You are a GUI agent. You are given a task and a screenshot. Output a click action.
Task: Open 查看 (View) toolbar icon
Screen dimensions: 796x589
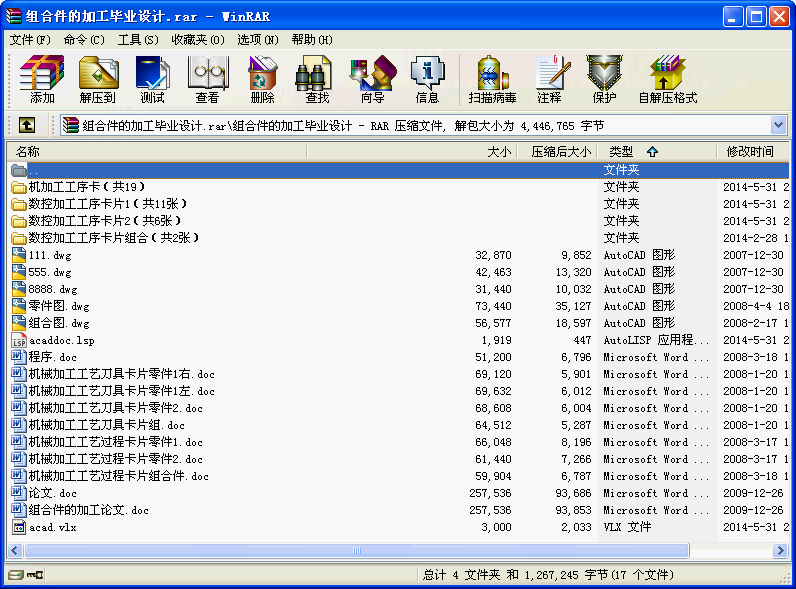(207, 79)
